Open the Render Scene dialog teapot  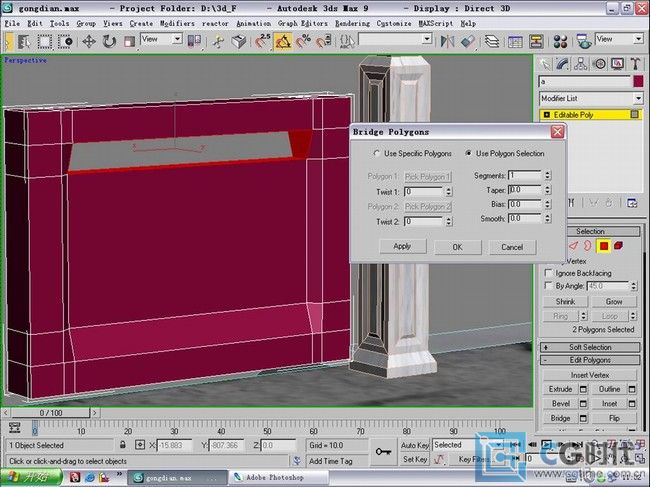(584, 41)
